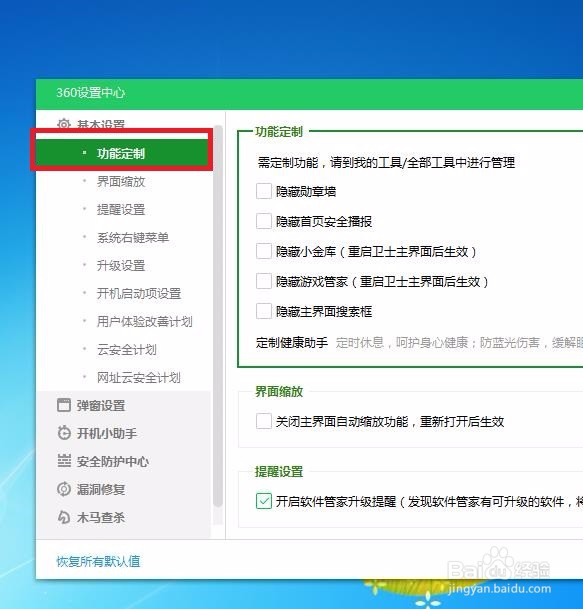
Task: Choose 开机启动项设置 in sidebar
Action: [139, 293]
